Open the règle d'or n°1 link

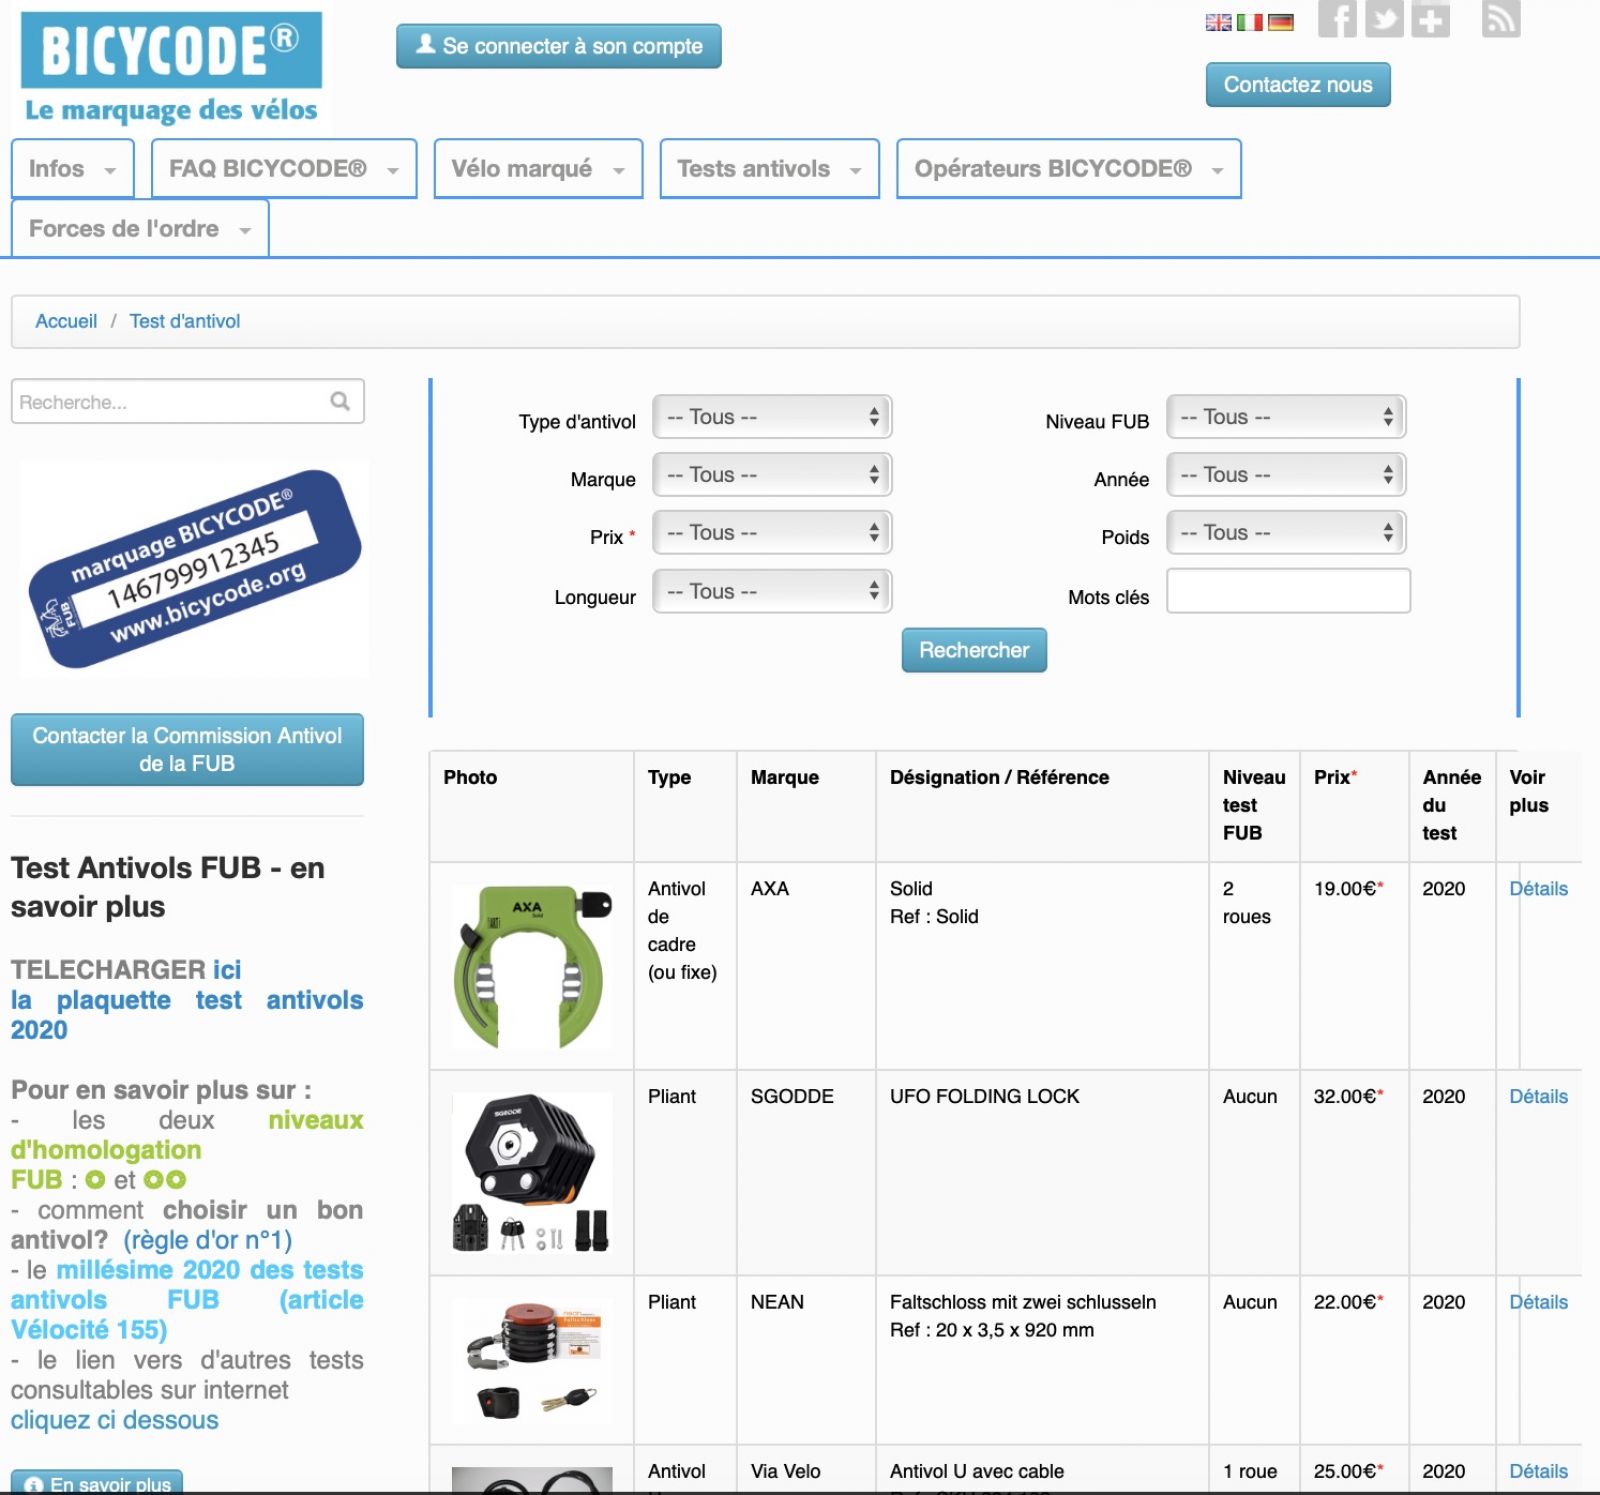[x=208, y=1240]
